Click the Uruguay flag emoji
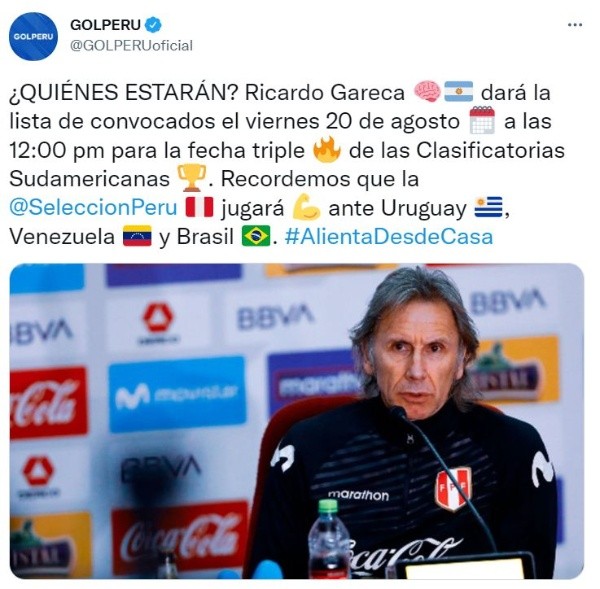600x589 pixels. click(488, 207)
